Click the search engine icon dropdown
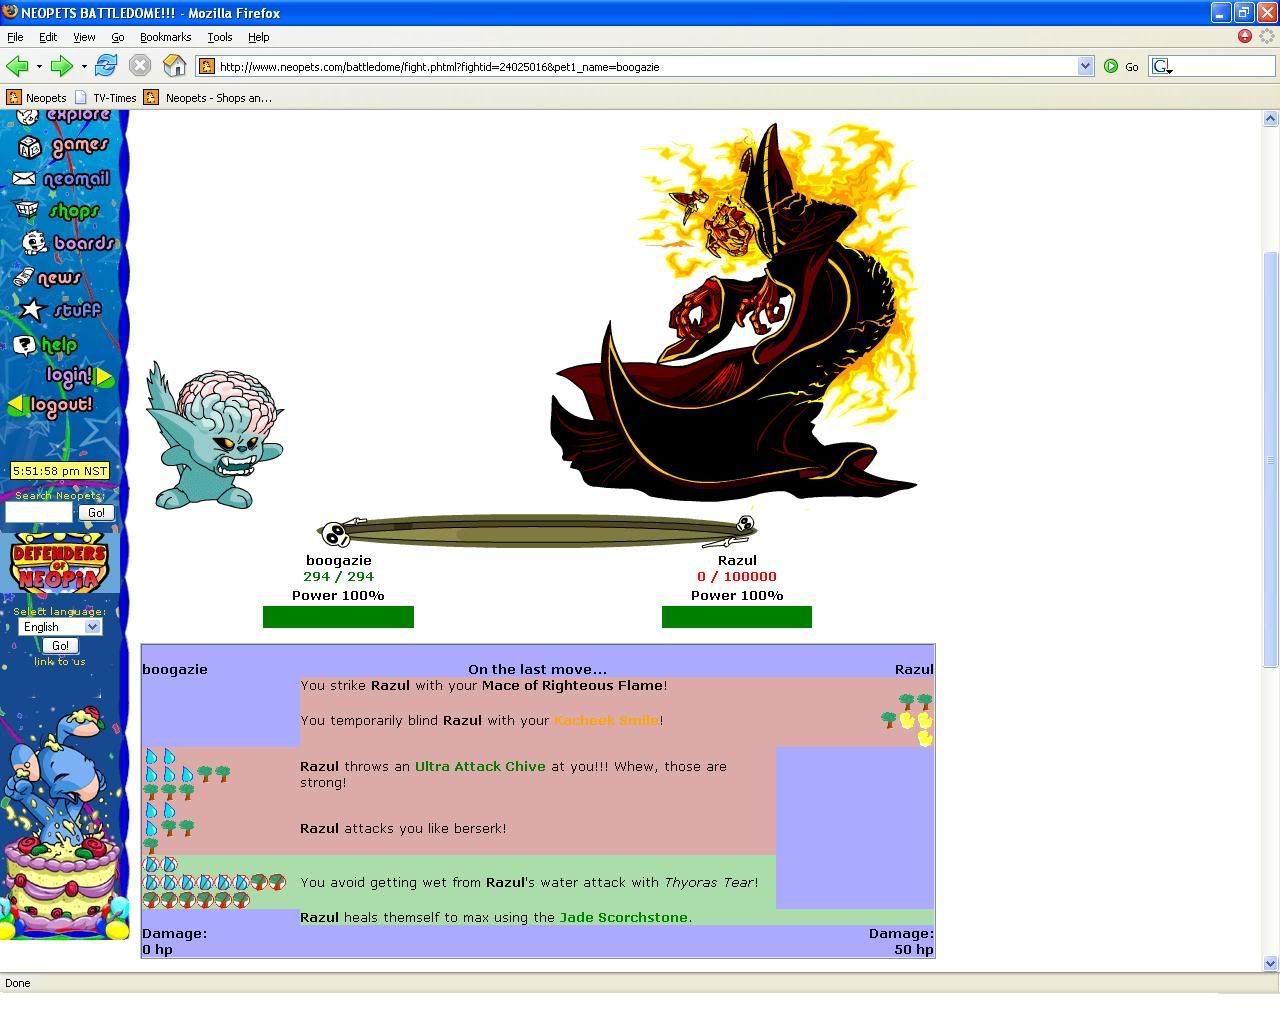This screenshot has height=1024, width=1280. coord(1162,66)
